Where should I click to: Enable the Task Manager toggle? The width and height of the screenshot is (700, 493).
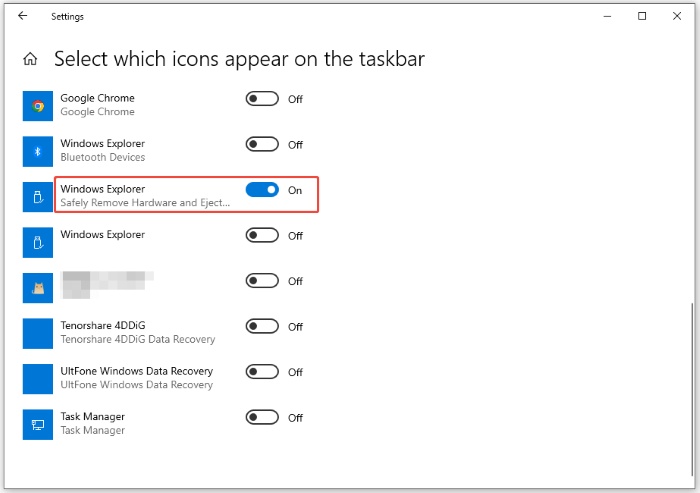click(x=262, y=418)
